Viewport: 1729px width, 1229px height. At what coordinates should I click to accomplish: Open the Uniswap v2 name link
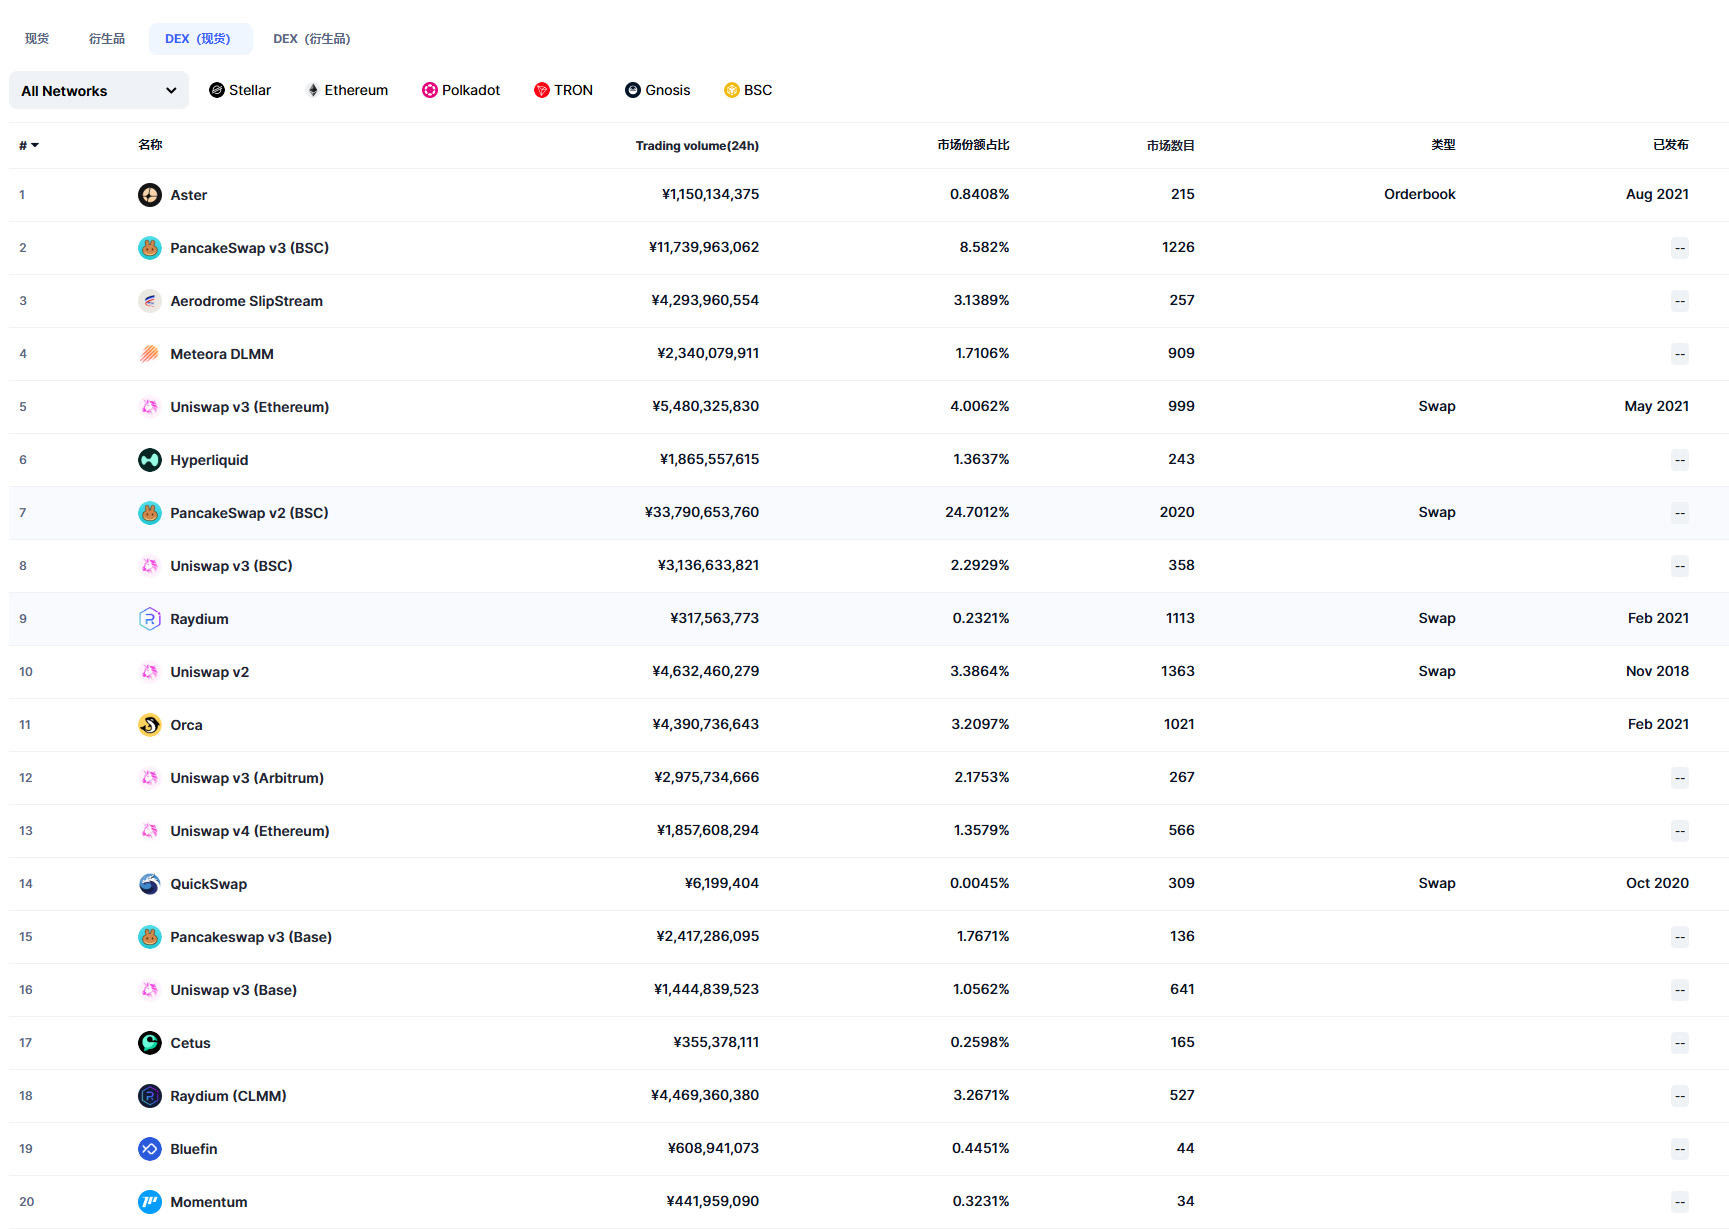point(210,672)
